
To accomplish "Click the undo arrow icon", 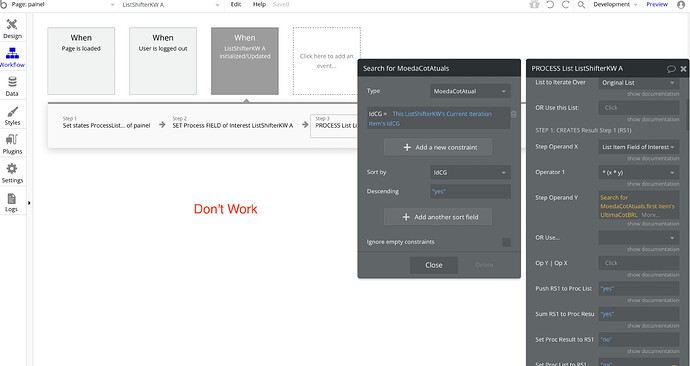I will [550, 4].
